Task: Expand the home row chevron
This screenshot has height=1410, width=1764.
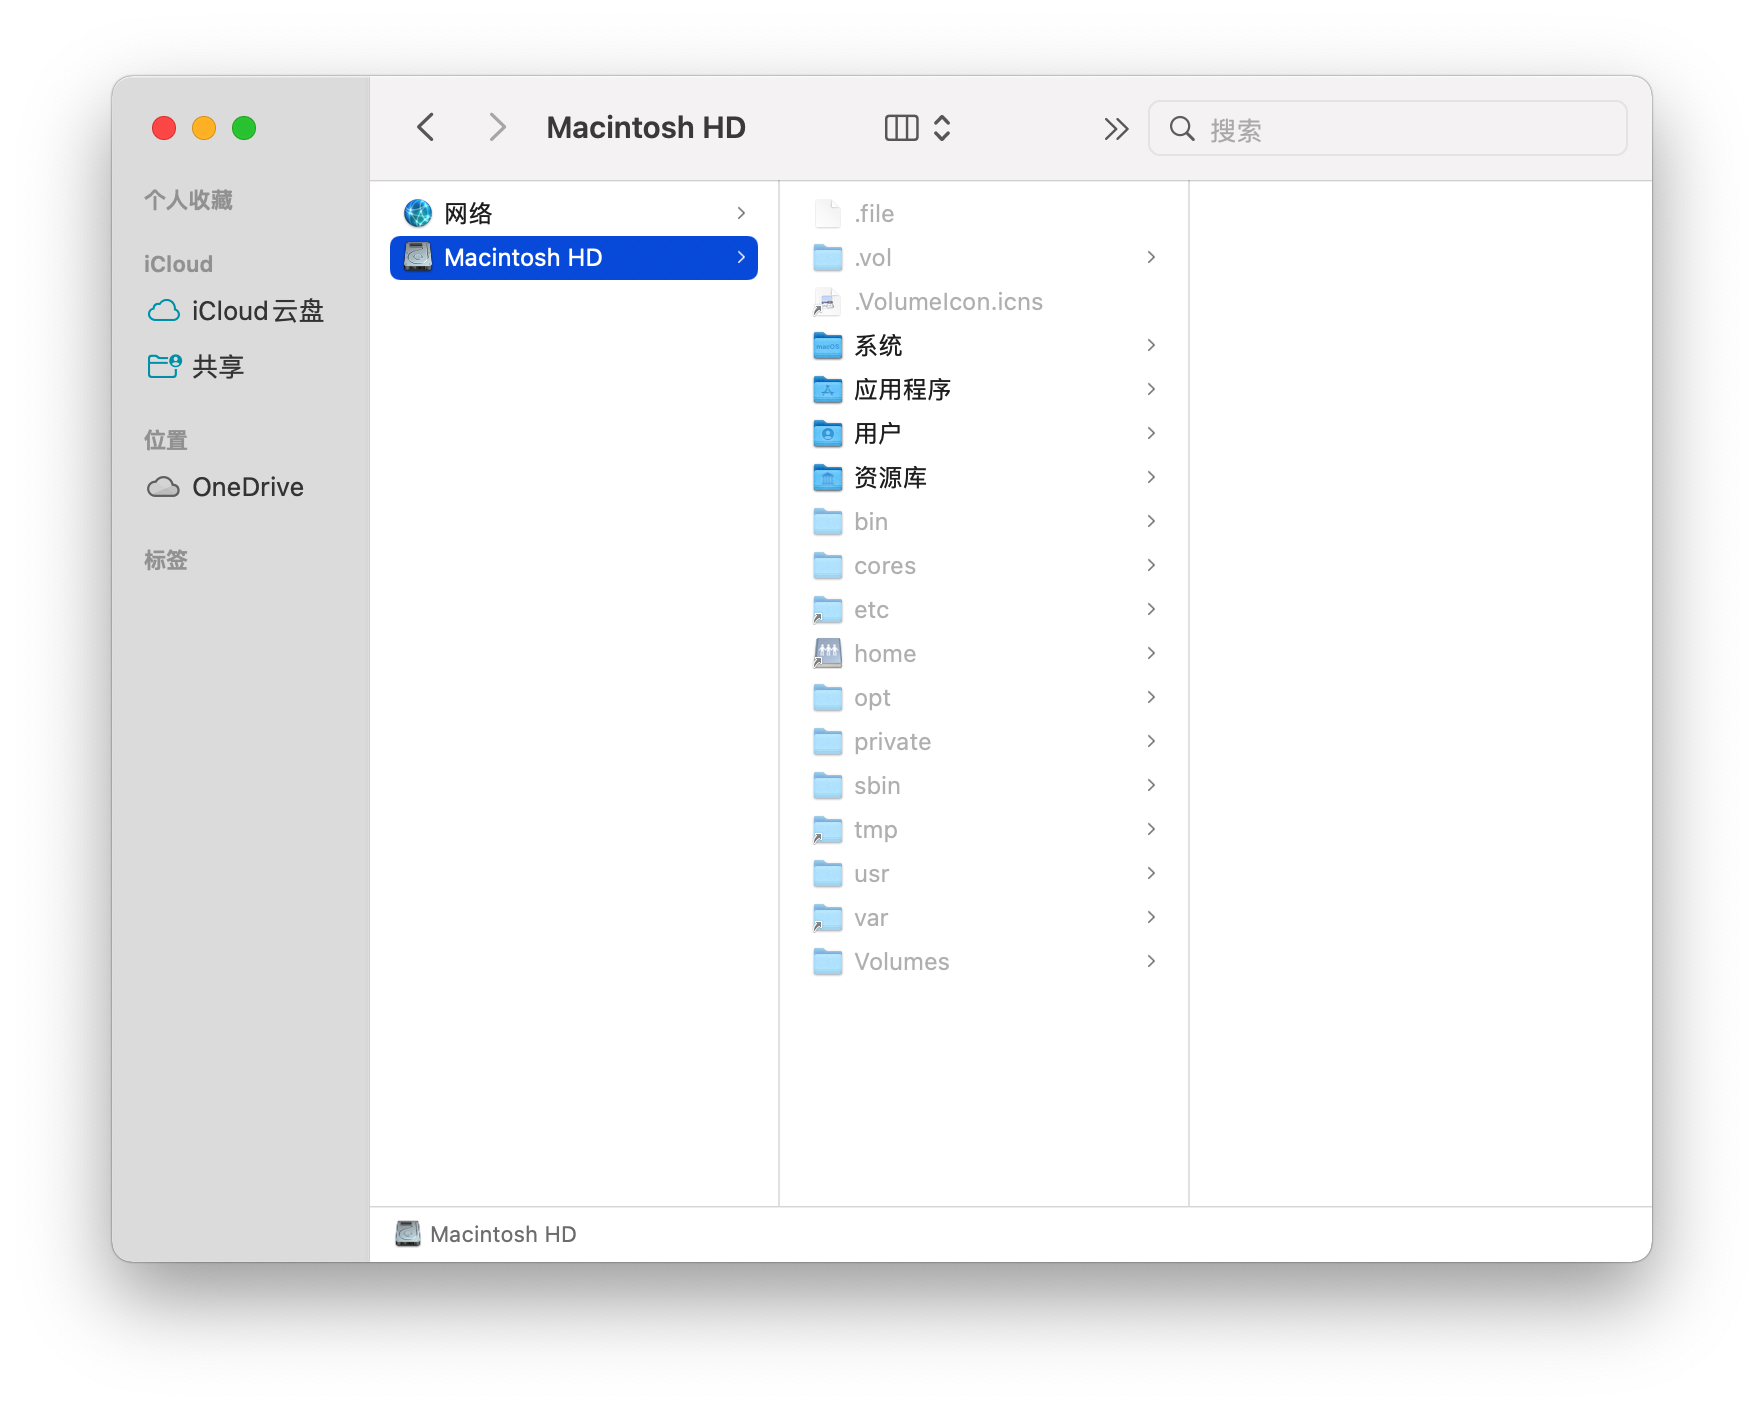Action: point(1151,654)
